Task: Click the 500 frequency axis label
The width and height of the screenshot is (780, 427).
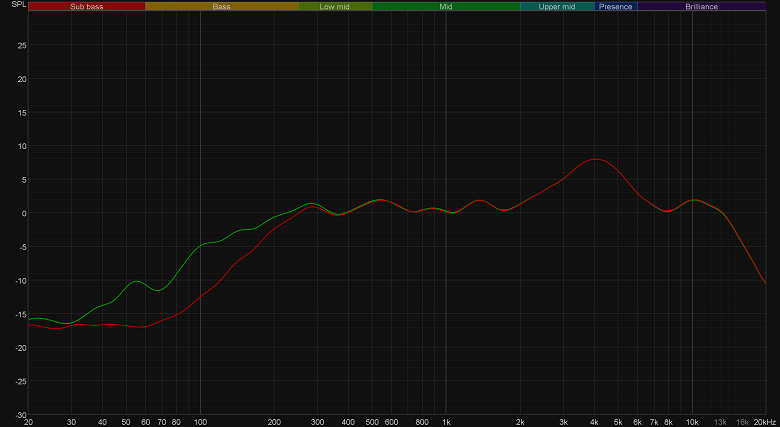Action: click(372, 423)
